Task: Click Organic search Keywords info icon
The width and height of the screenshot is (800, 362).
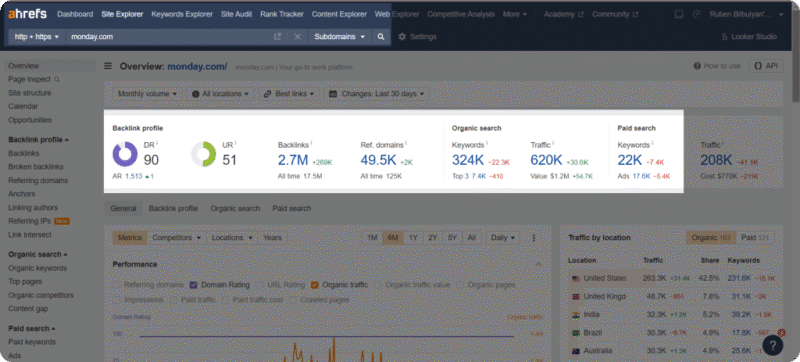Action: 487,143
